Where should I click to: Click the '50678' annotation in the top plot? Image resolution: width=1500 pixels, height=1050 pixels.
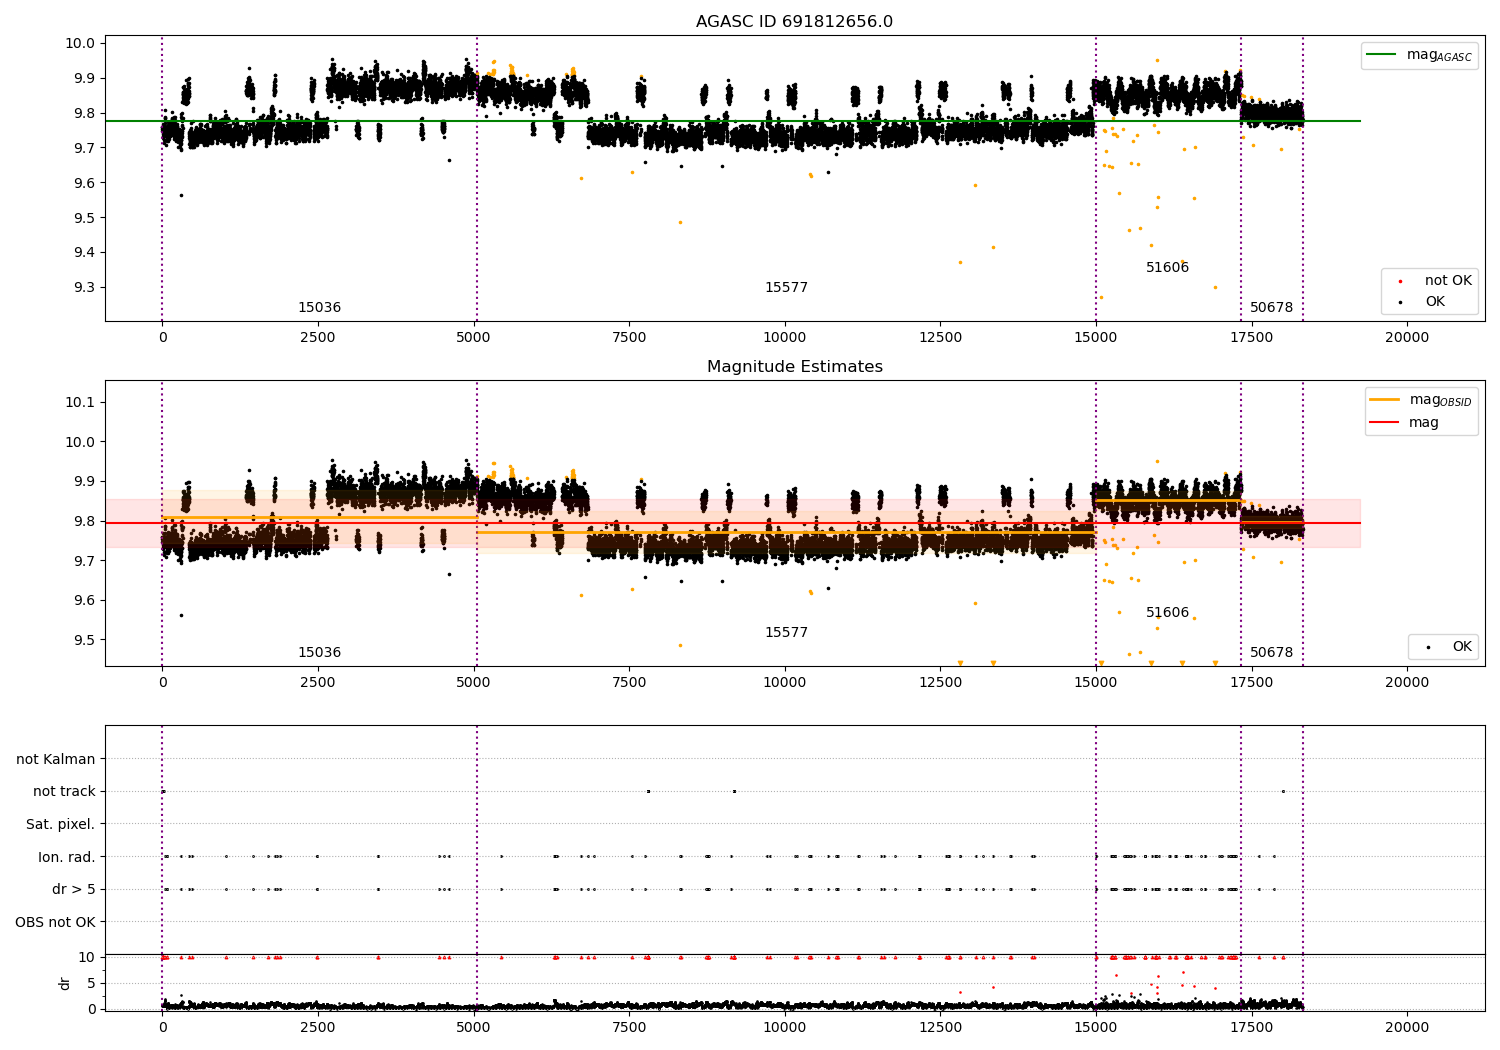coord(1271,308)
